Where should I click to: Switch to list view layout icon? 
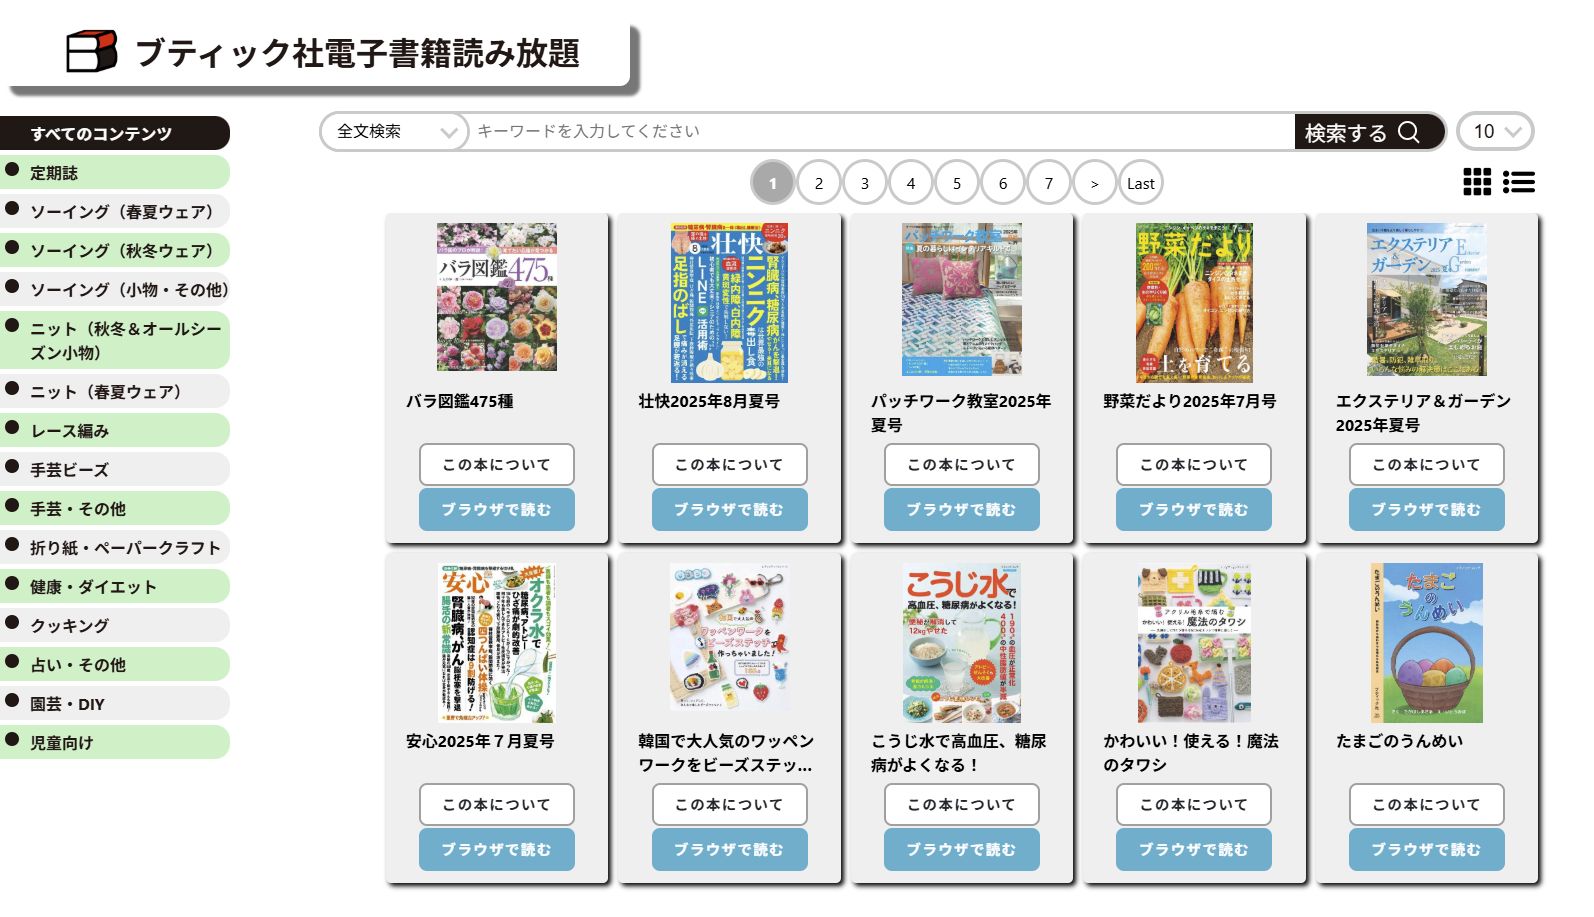click(x=1518, y=182)
